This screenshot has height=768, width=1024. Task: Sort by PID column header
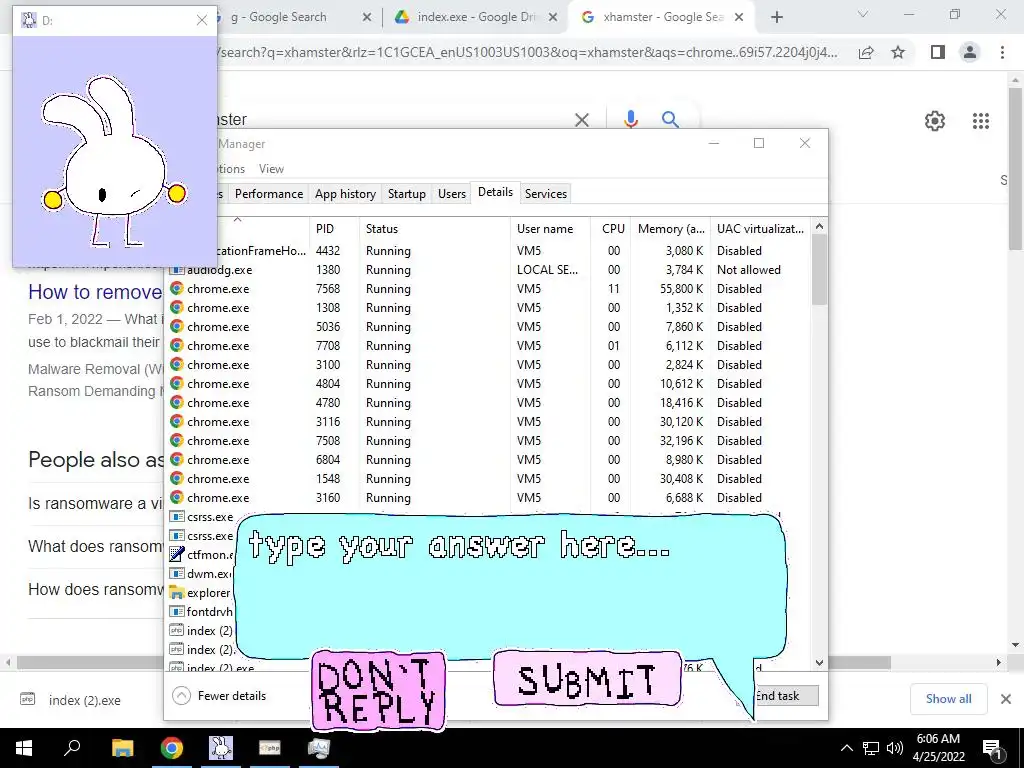pos(334,229)
